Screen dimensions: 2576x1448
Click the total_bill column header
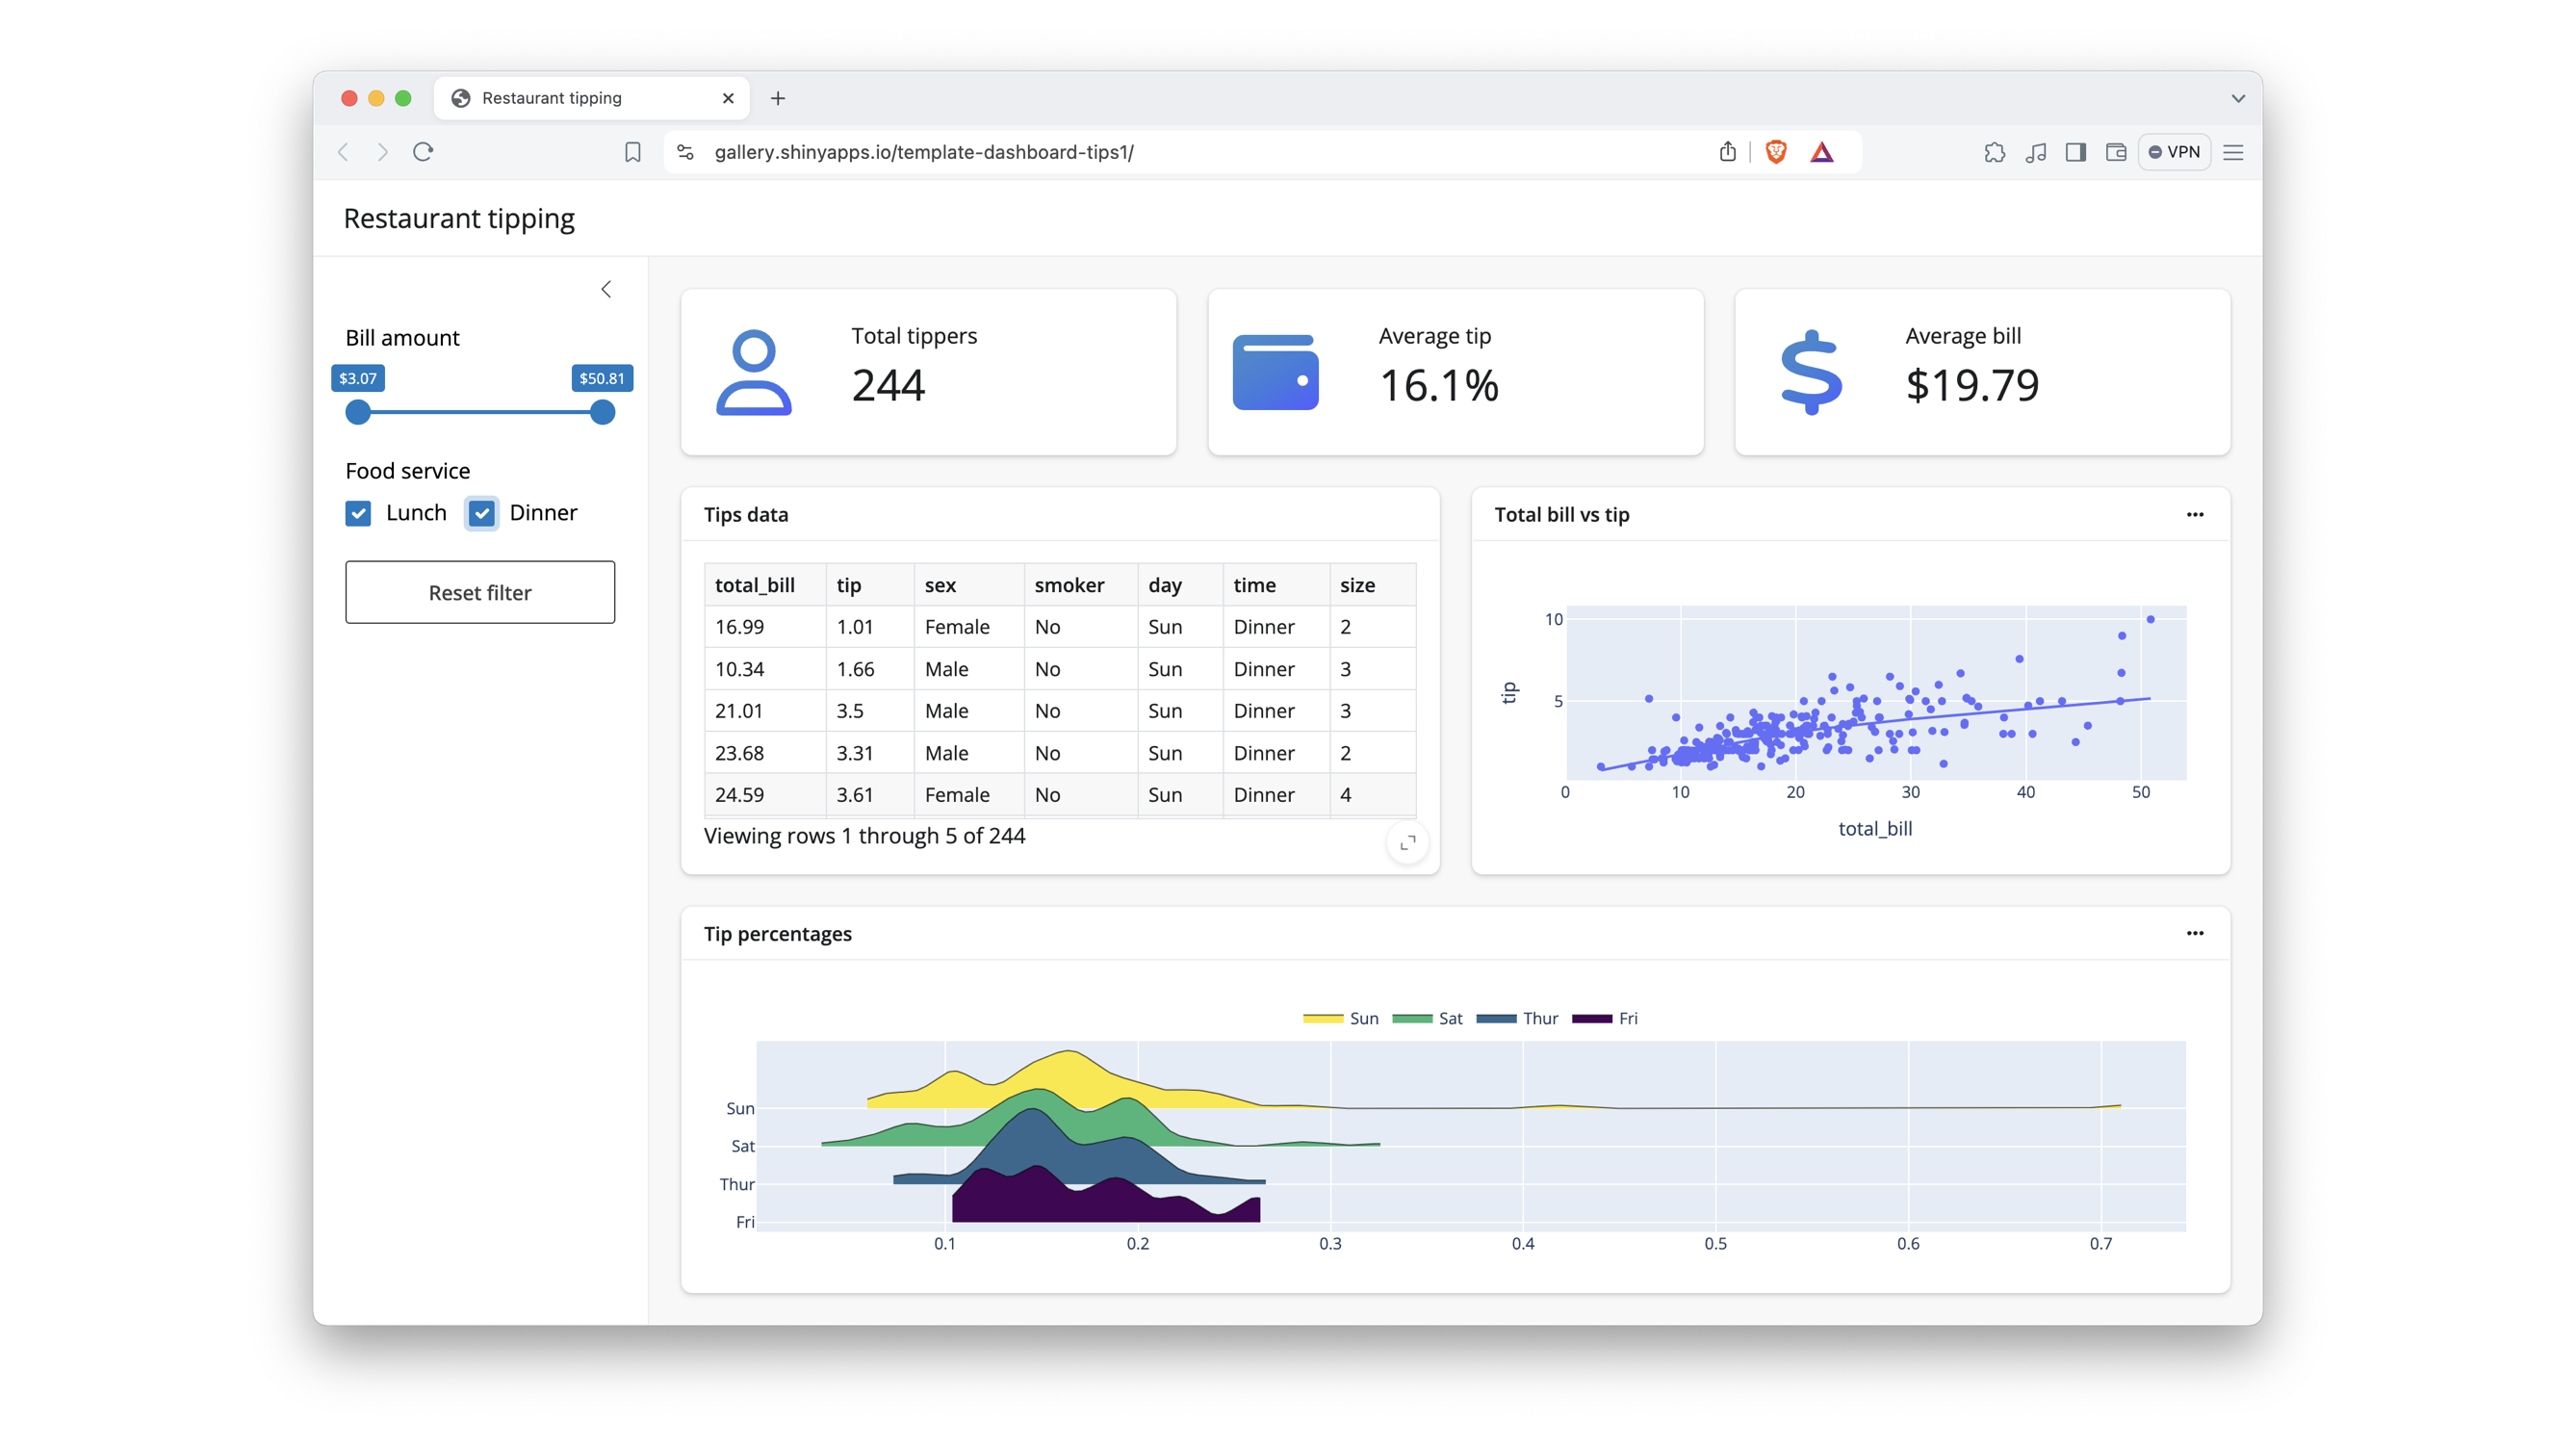(755, 585)
